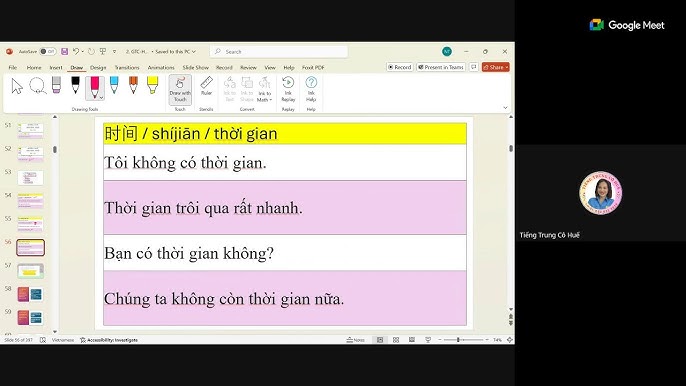The image size is (686, 386).
Task: Open the Review tab
Action: click(248, 67)
